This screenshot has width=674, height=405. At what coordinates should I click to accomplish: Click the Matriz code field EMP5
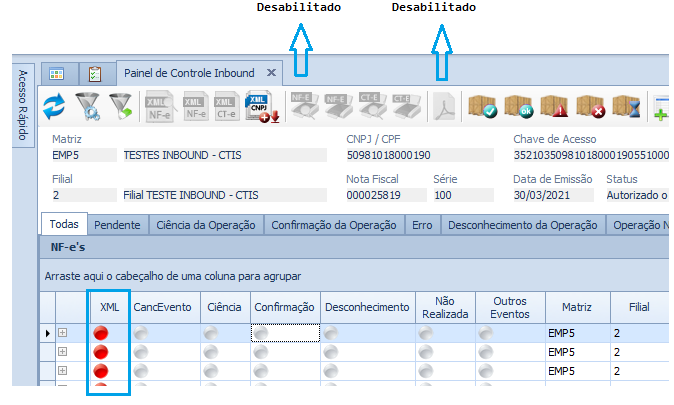pyautogui.click(x=83, y=155)
